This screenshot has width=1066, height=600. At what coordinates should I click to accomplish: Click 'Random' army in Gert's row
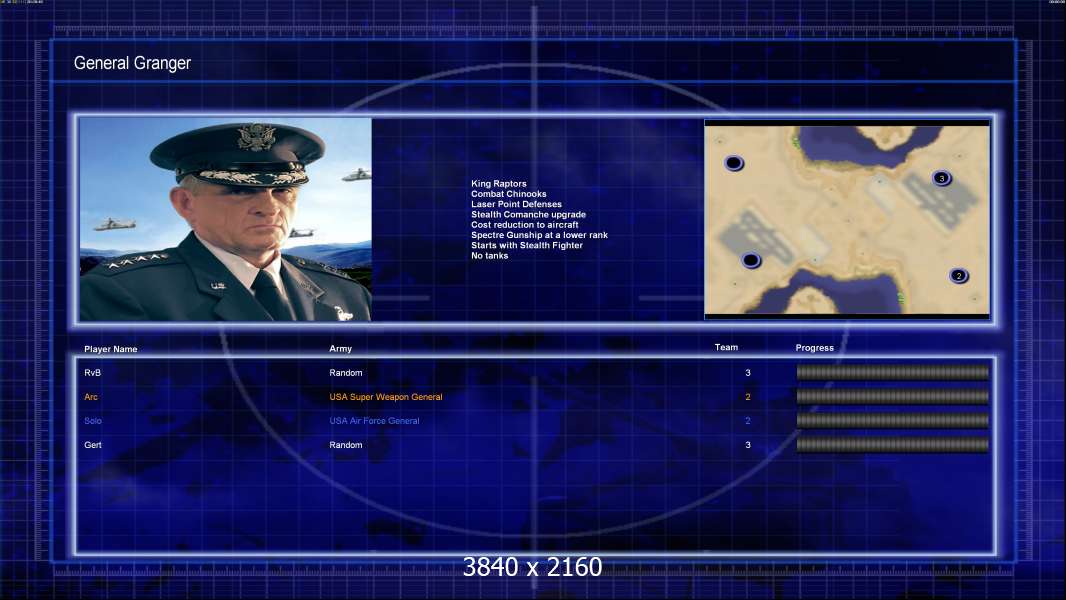345,445
